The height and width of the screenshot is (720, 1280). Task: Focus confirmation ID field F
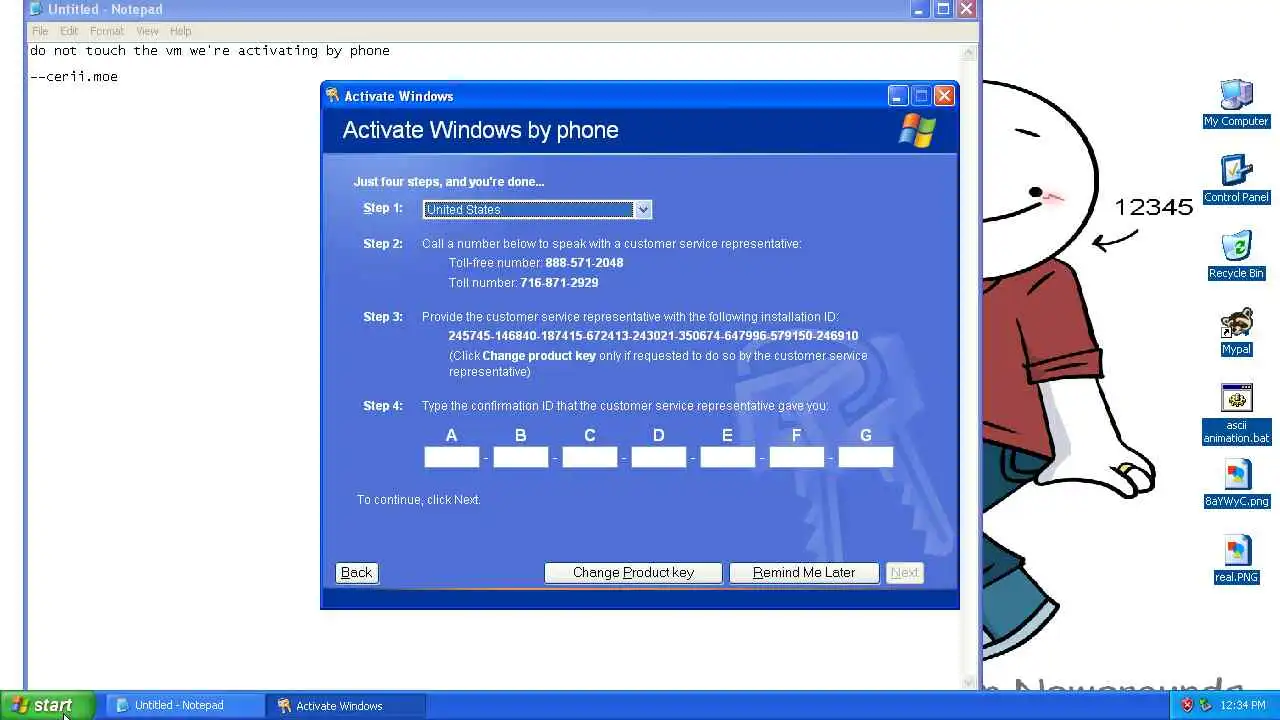797,457
